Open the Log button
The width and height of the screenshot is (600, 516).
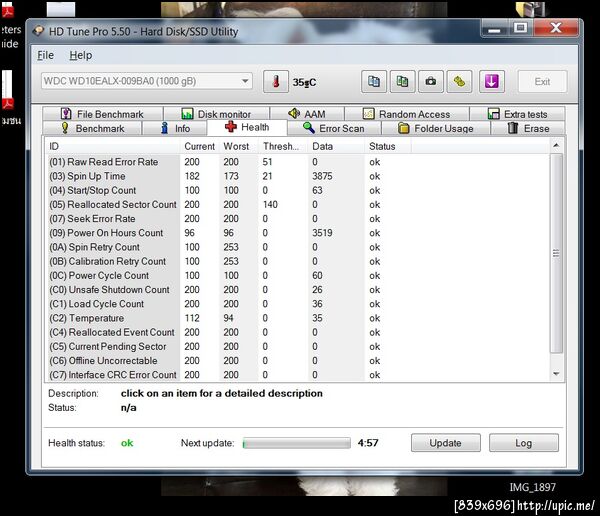point(523,443)
